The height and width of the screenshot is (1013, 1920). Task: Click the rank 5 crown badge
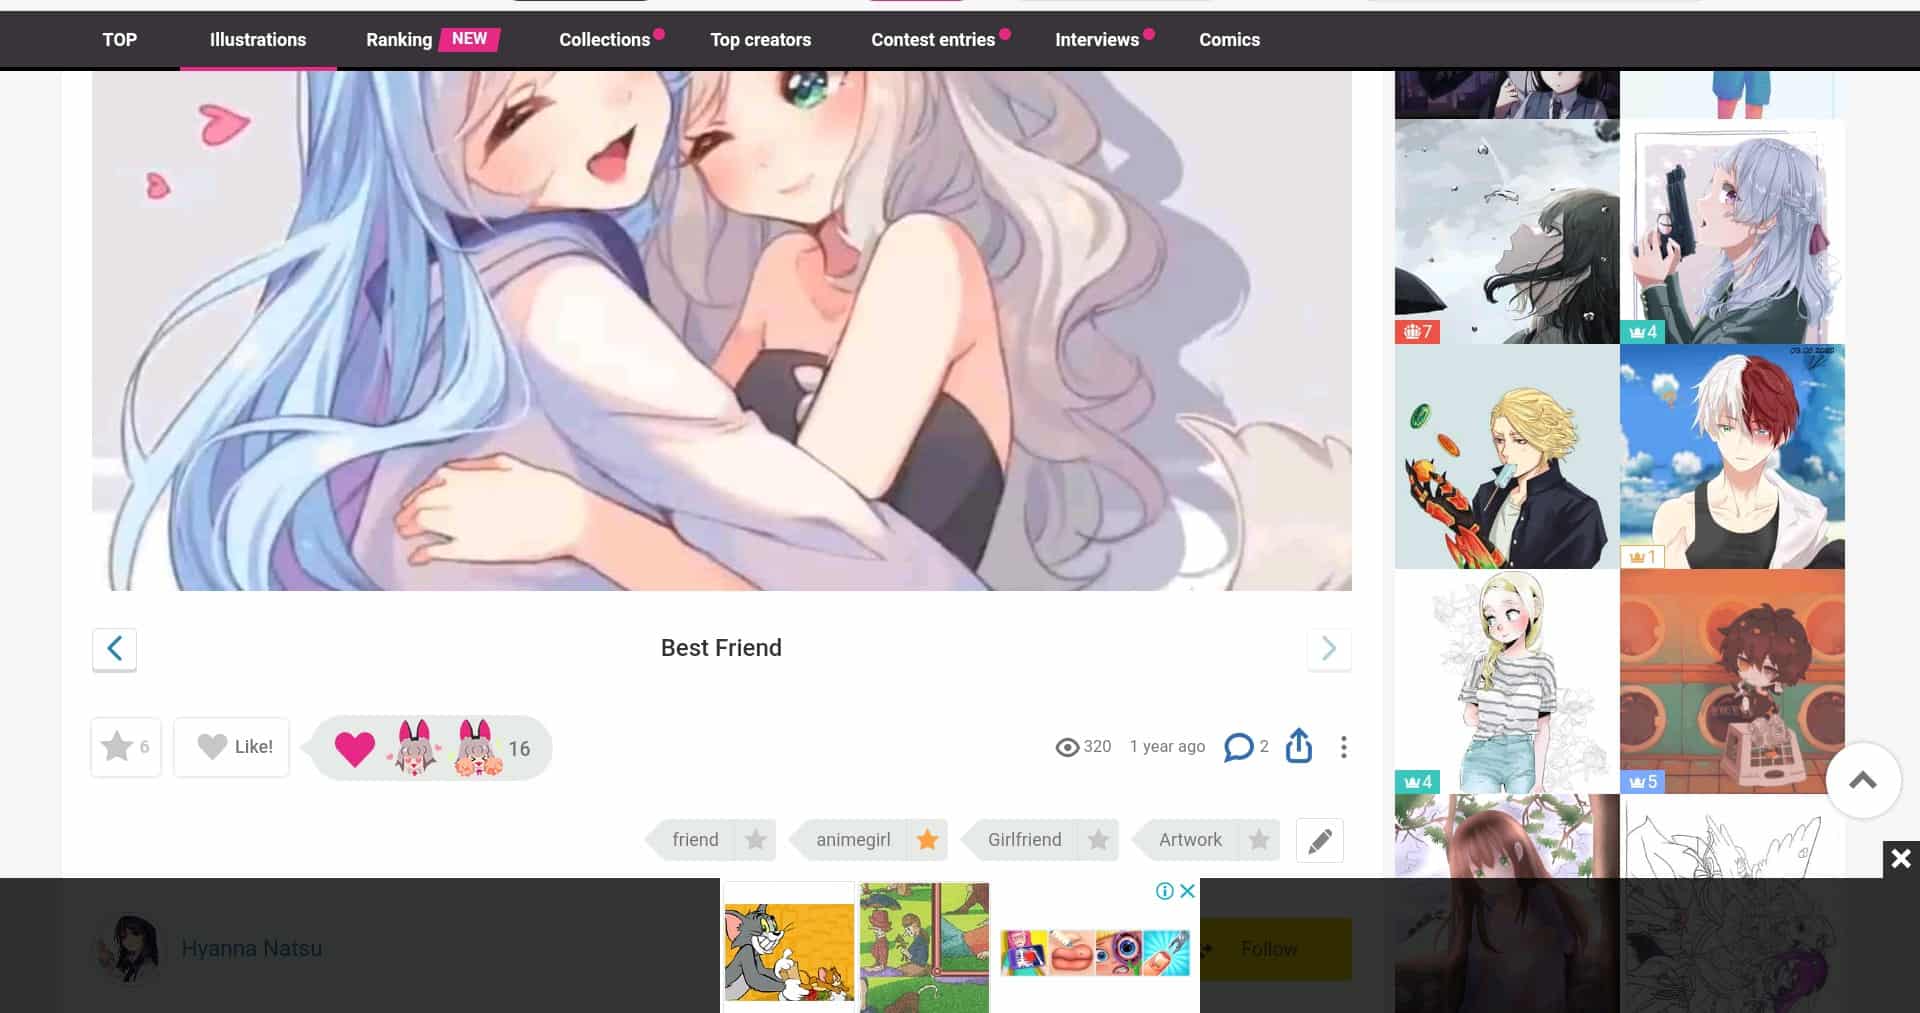click(x=1642, y=782)
